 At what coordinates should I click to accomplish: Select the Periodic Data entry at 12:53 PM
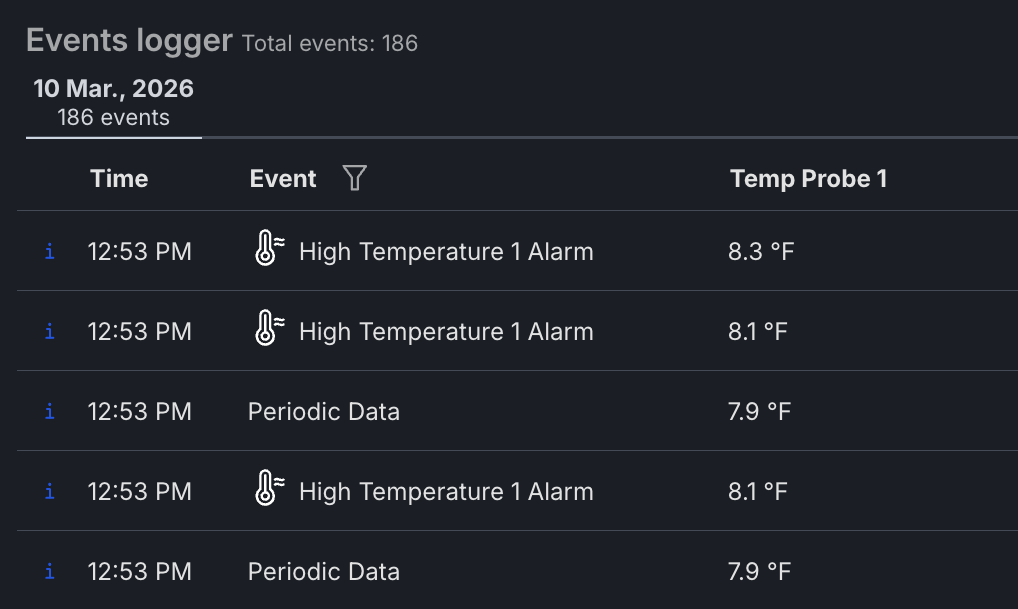(x=323, y=411)
